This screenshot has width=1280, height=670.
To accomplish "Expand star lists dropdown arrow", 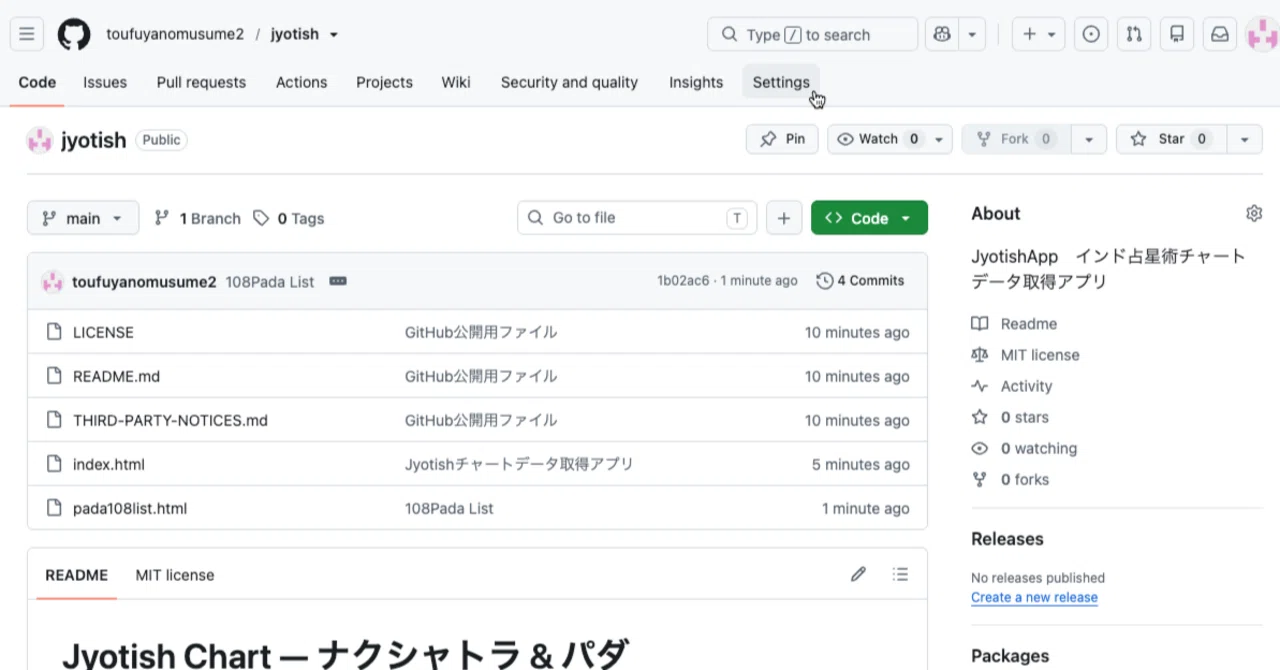I will click(1244, 139).
